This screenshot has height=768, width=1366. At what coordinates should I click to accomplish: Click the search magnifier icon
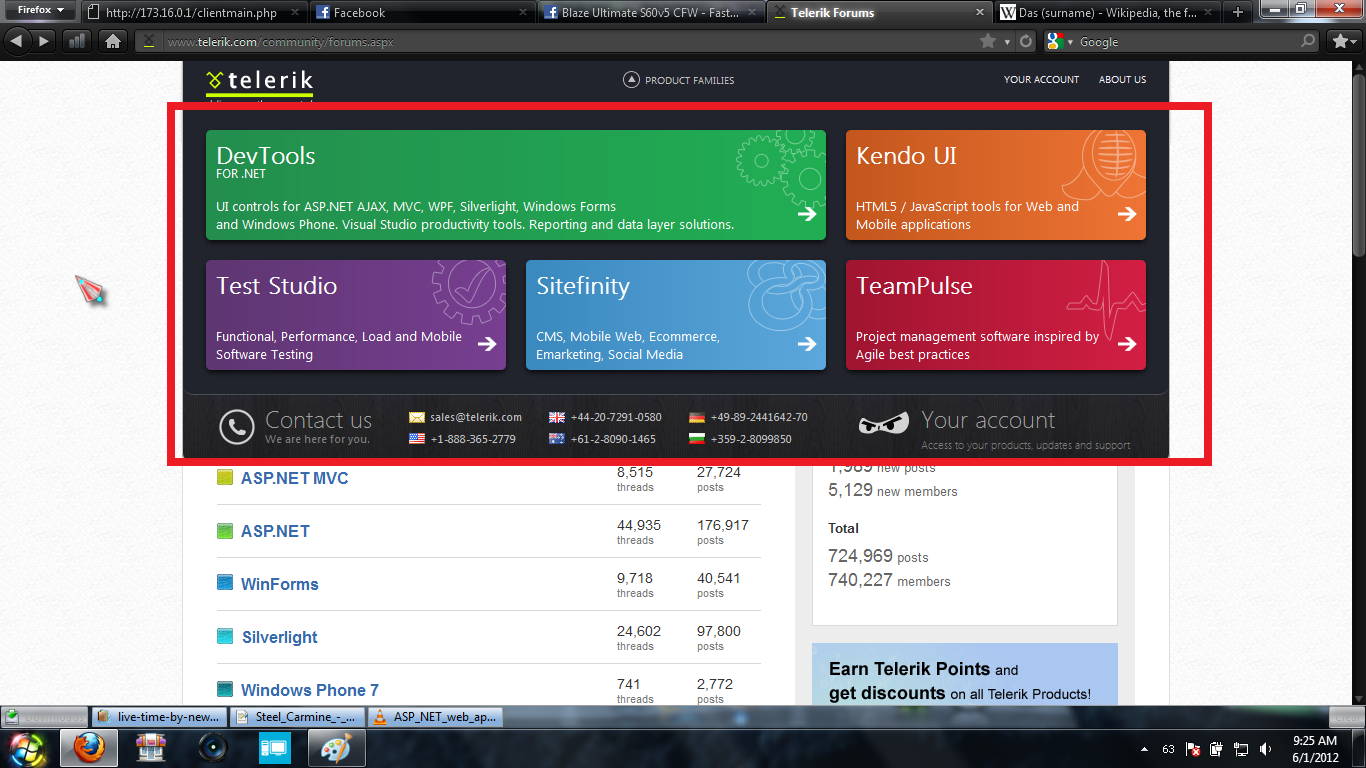pyautogui.click(x=1308, y=41)
